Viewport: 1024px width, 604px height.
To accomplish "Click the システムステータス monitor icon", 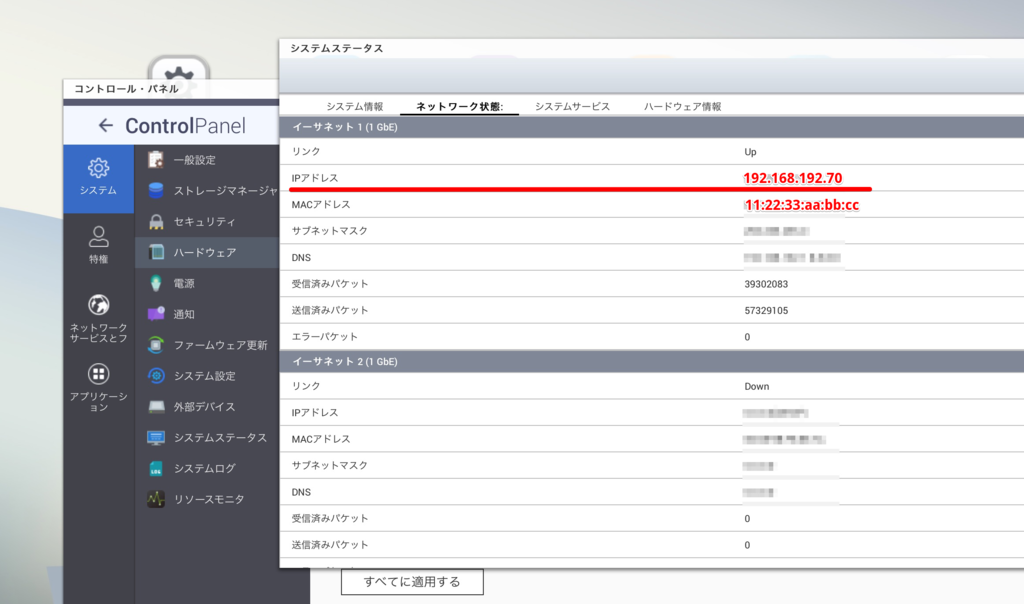I will (x=155, y=437).
